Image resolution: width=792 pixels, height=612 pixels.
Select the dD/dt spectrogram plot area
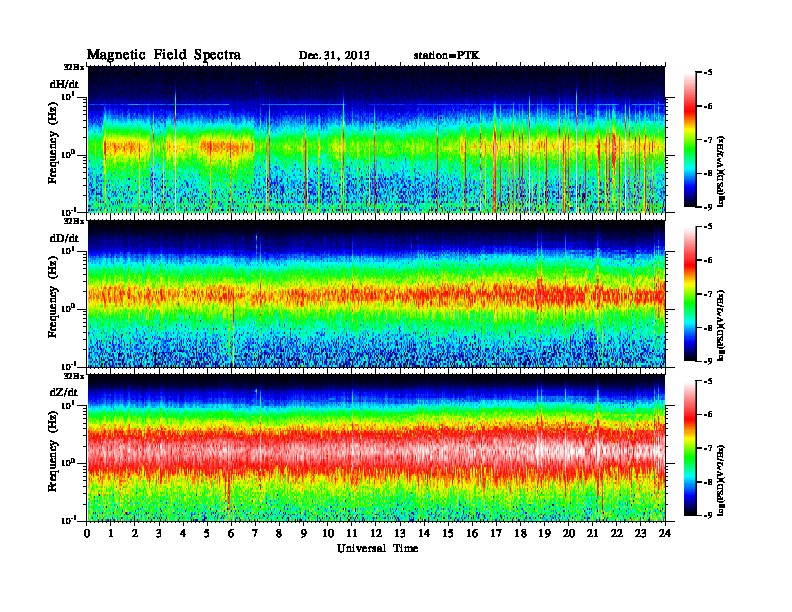point(377,294)
